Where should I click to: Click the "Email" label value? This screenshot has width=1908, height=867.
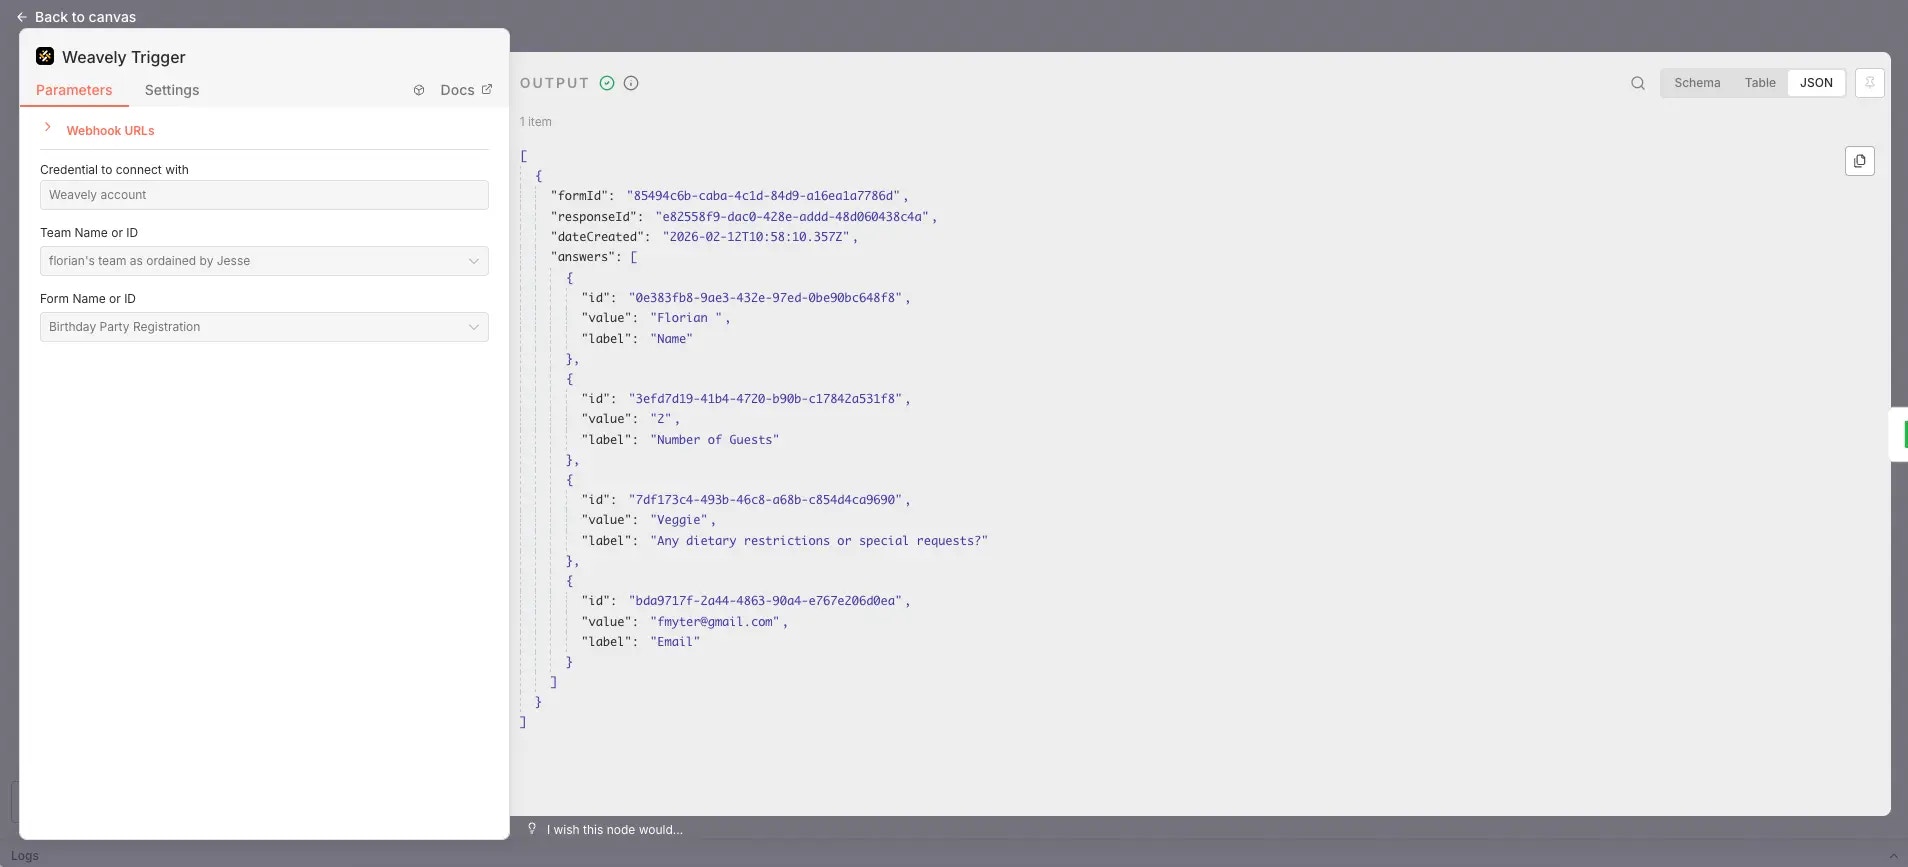point(675,642)
